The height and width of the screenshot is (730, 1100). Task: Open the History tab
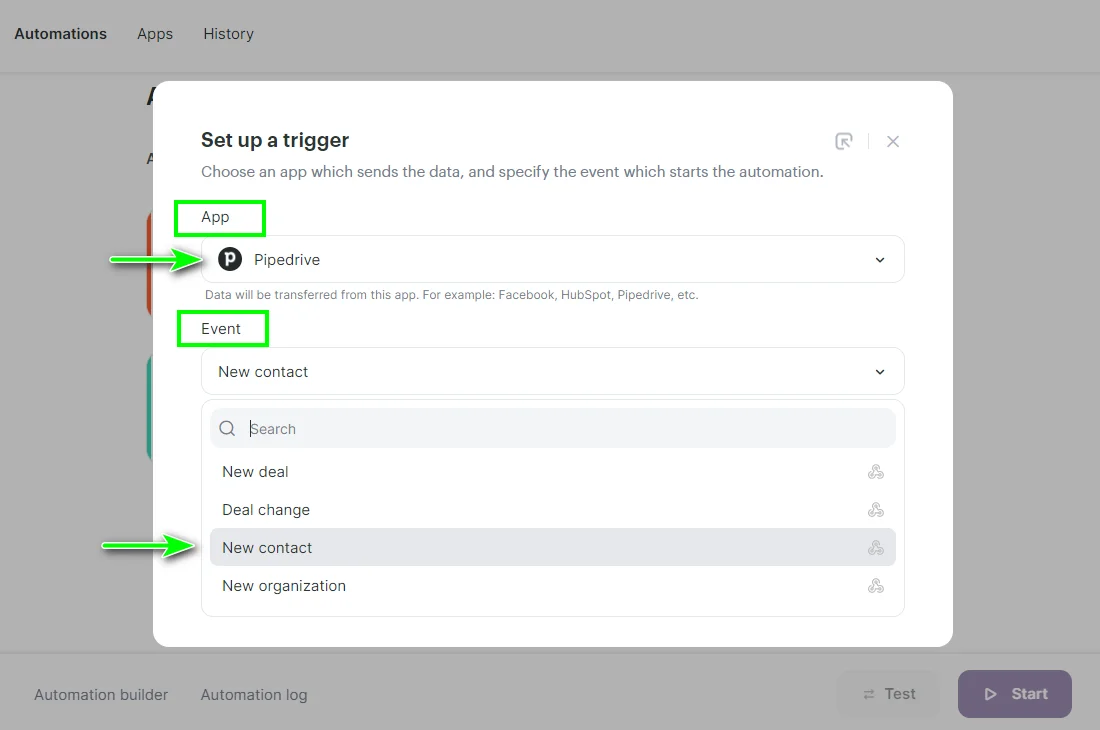[x=228, y=33]
